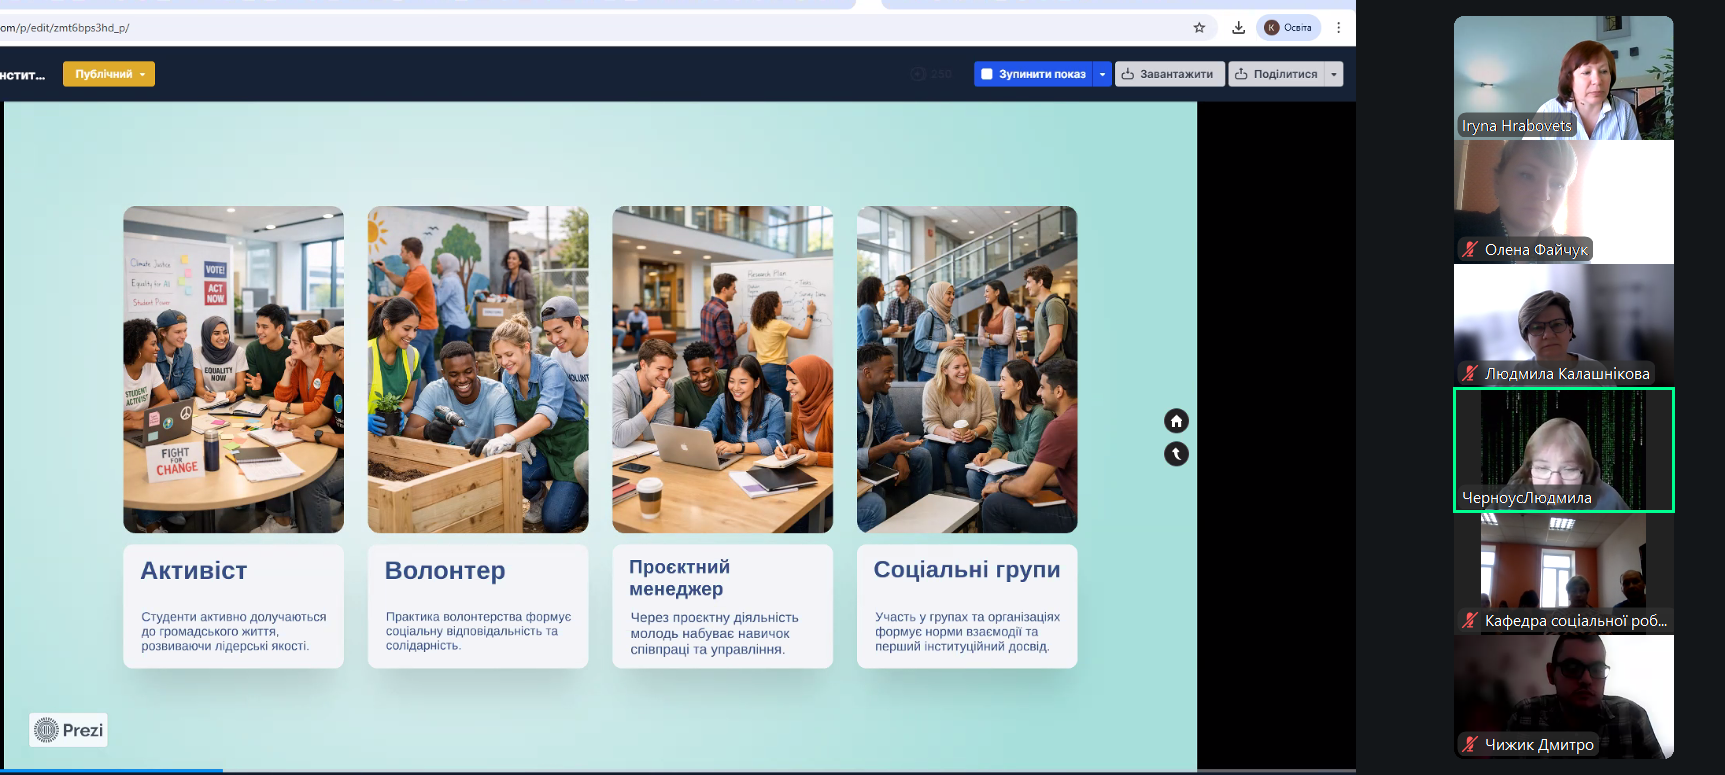
Task: Open the Освіта browser profile
Action: coord(1288,28)
